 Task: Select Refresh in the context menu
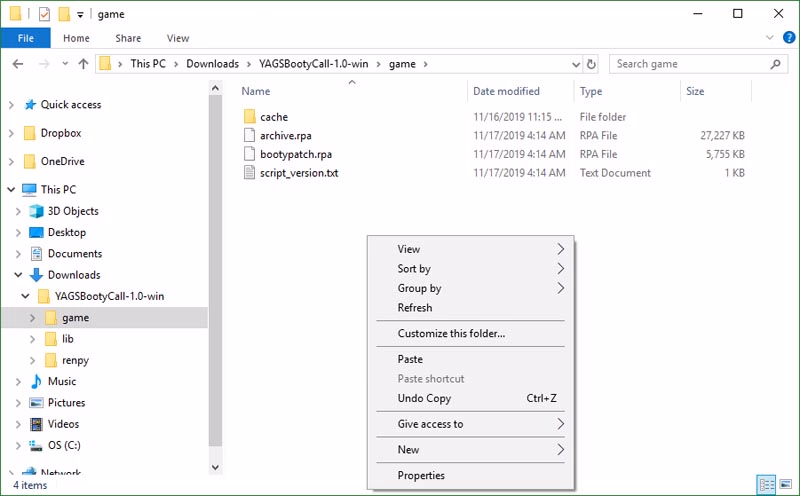415,308
